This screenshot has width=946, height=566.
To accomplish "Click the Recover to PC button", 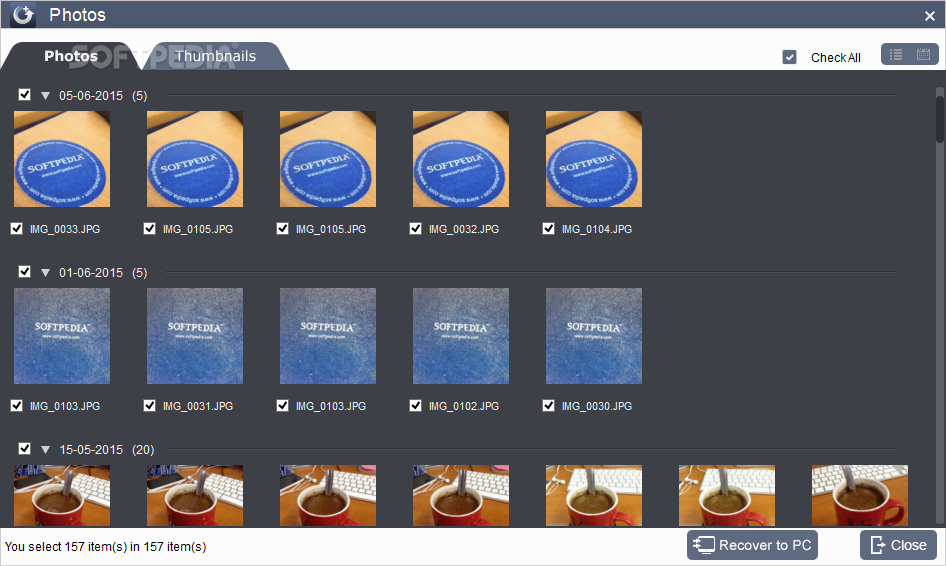I will coord(752,545).
